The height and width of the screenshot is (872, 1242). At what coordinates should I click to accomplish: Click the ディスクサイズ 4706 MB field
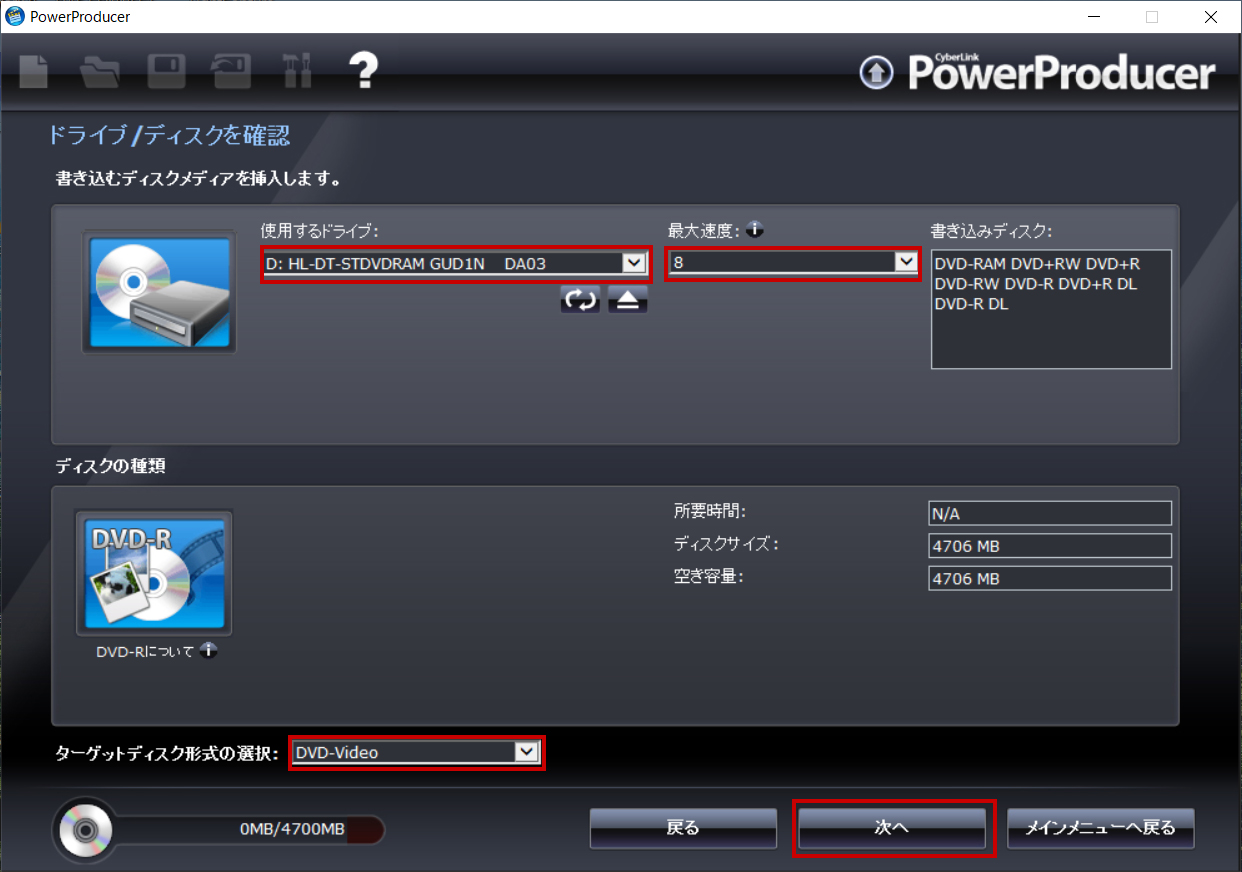[x=1050, y=546]
